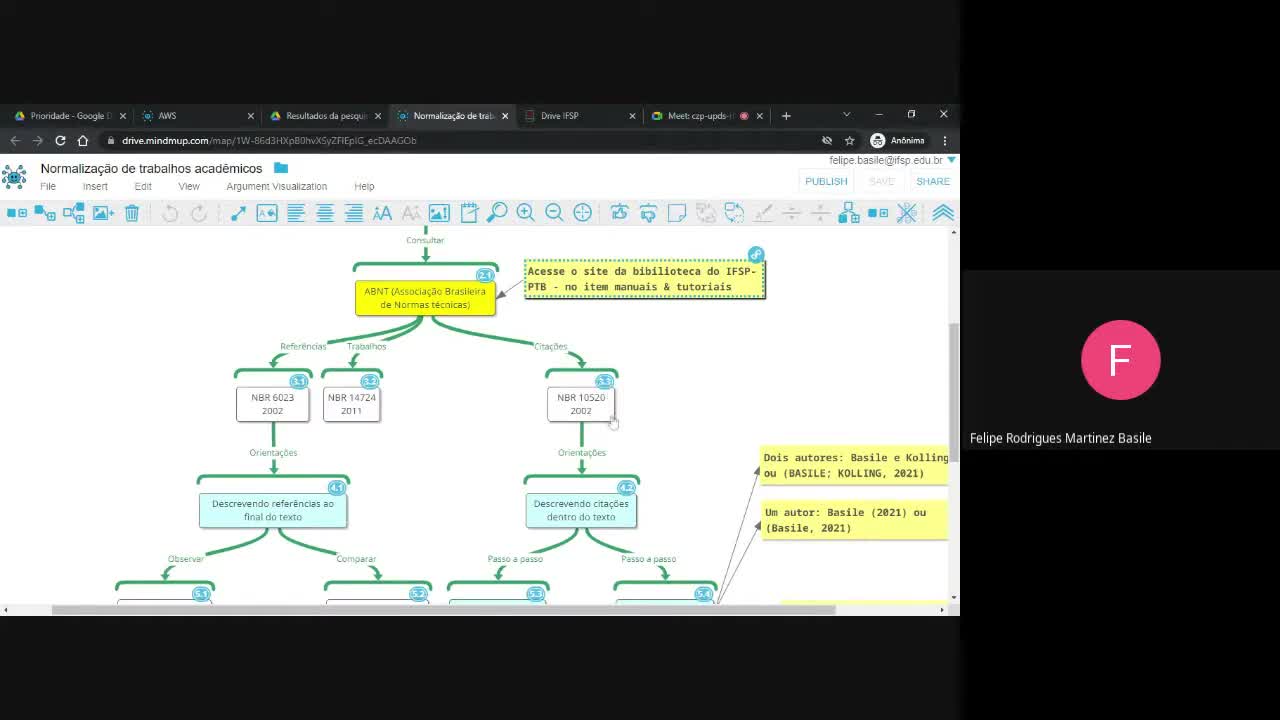Open the tab search chevron
This screenshot has height=720, width=1280.
[x=846, y=115]
